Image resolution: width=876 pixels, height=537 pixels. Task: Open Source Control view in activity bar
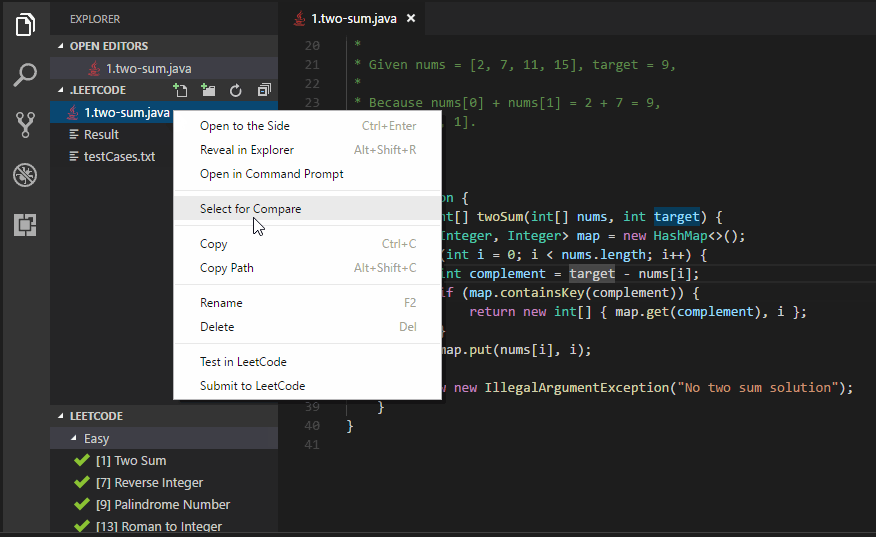pos(25,125)
